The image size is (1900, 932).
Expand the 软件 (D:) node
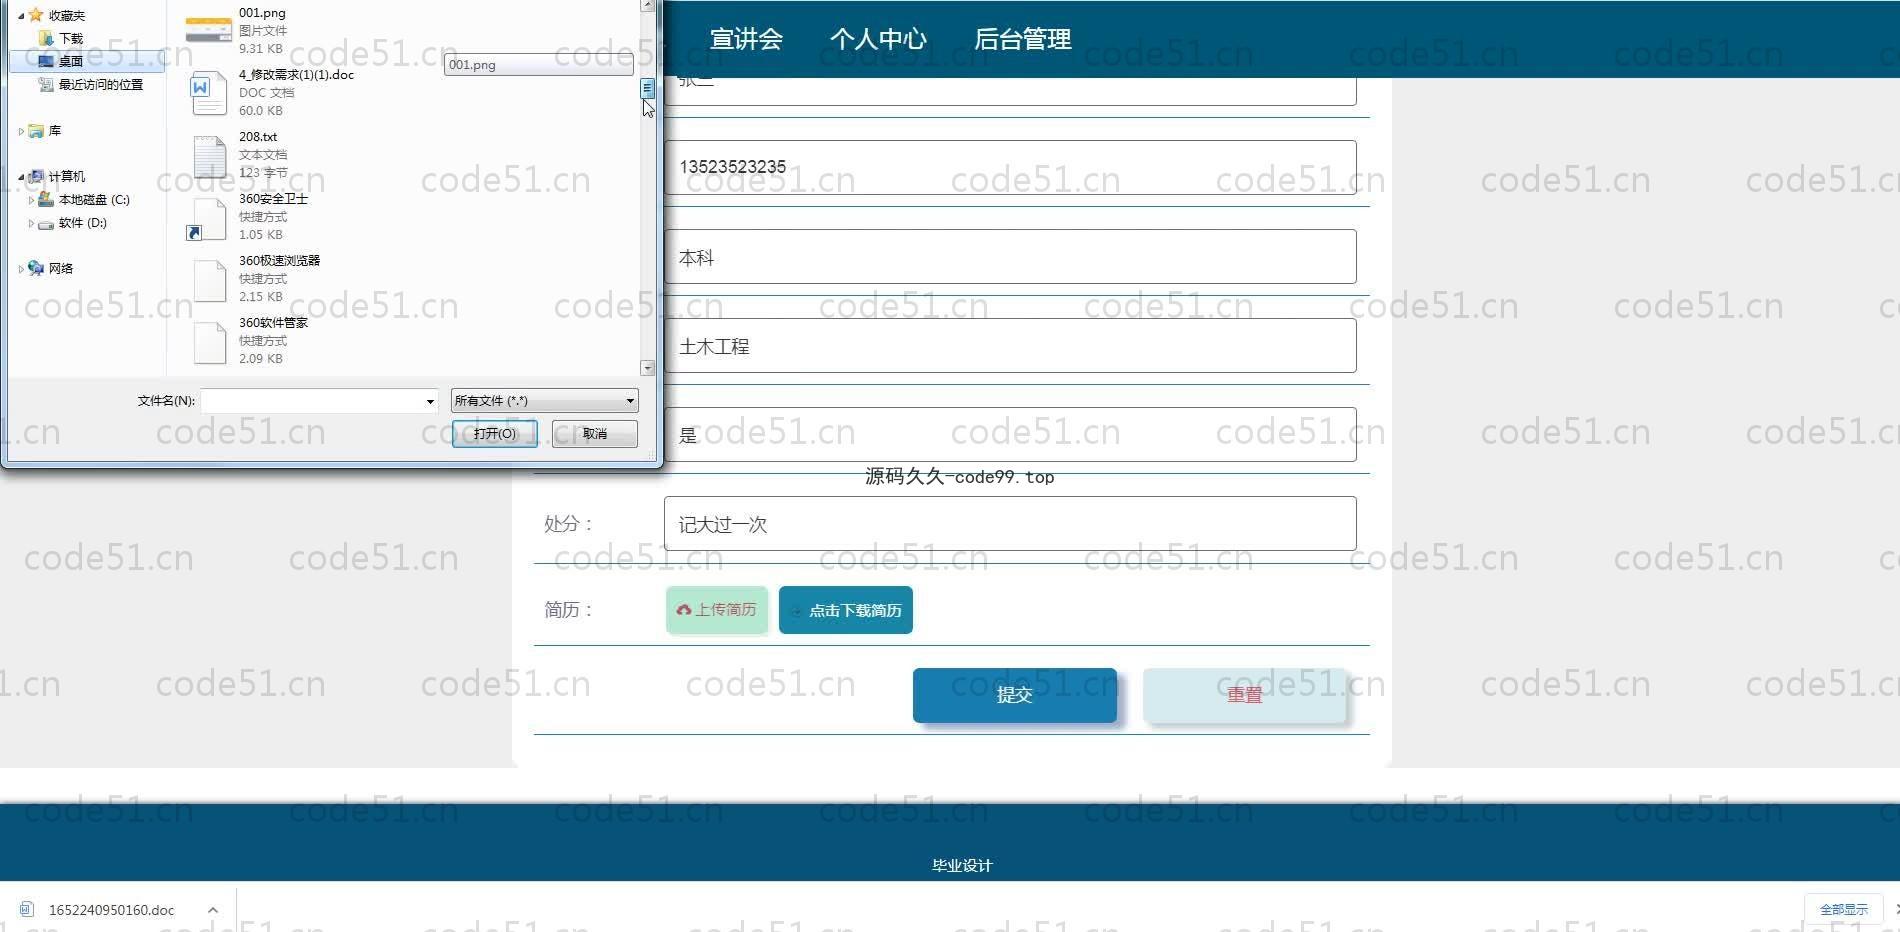(31, 223)
